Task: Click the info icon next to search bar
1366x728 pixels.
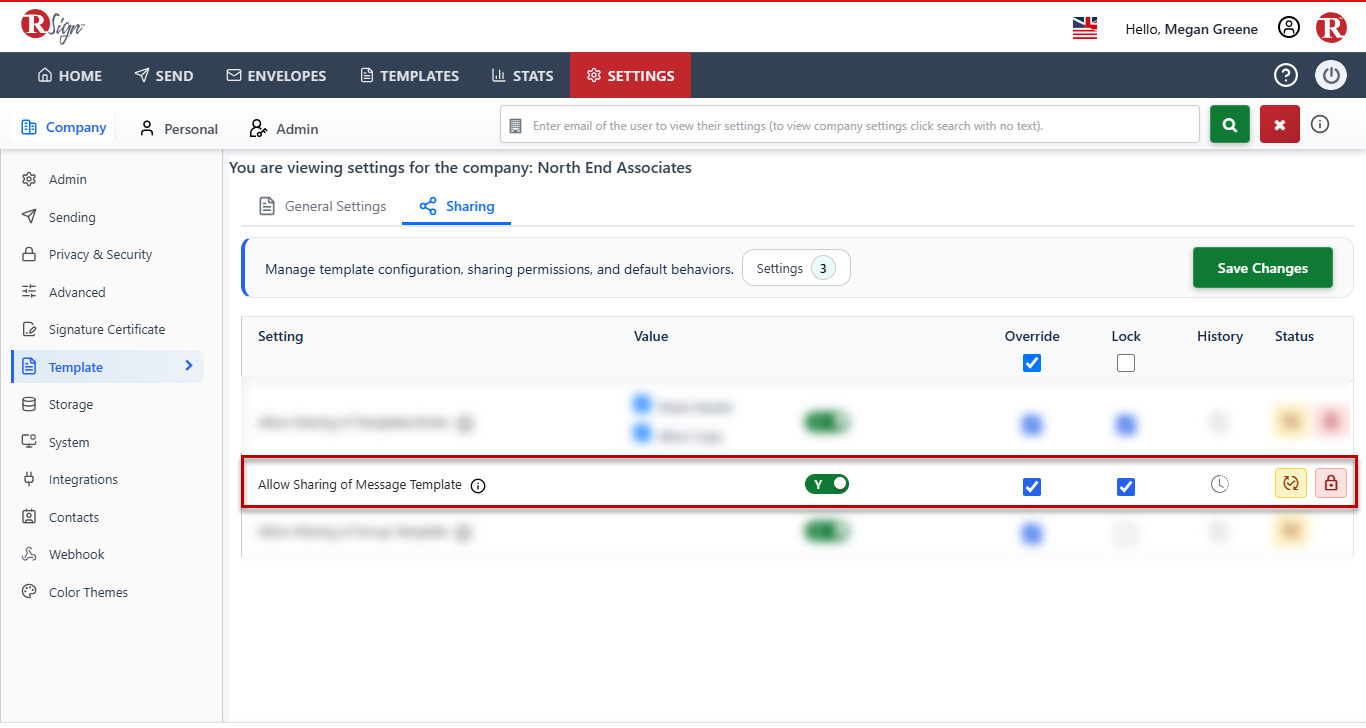Action: [1320, 125]
